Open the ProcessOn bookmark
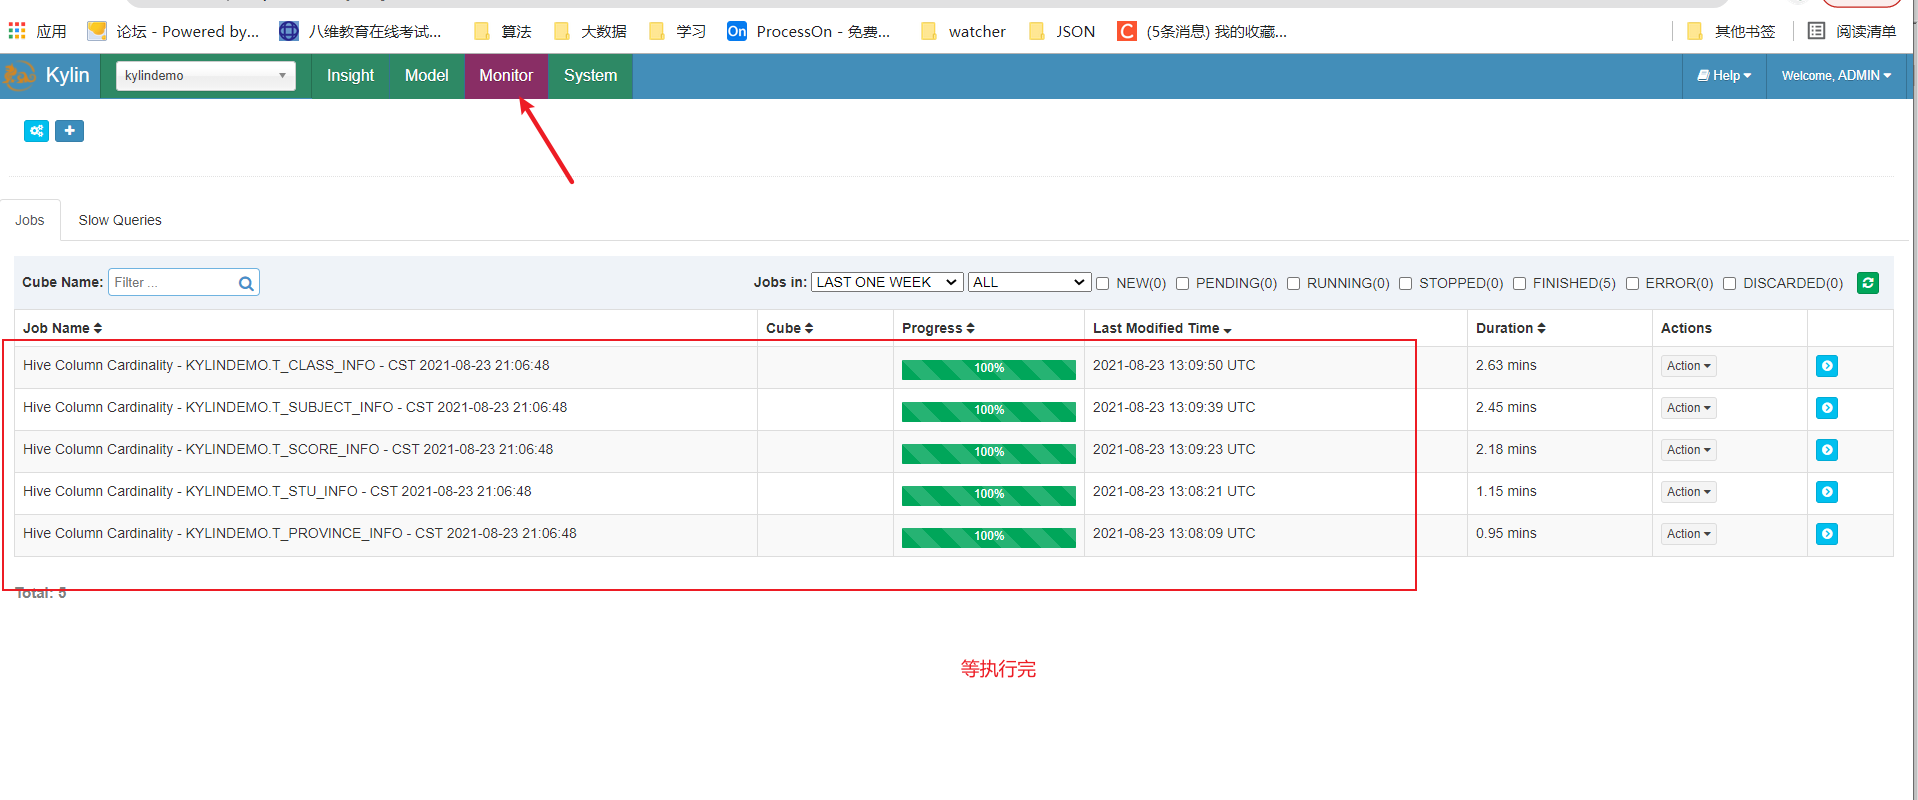This screenshot has width=1918, height=800. [x=808, y=31]
